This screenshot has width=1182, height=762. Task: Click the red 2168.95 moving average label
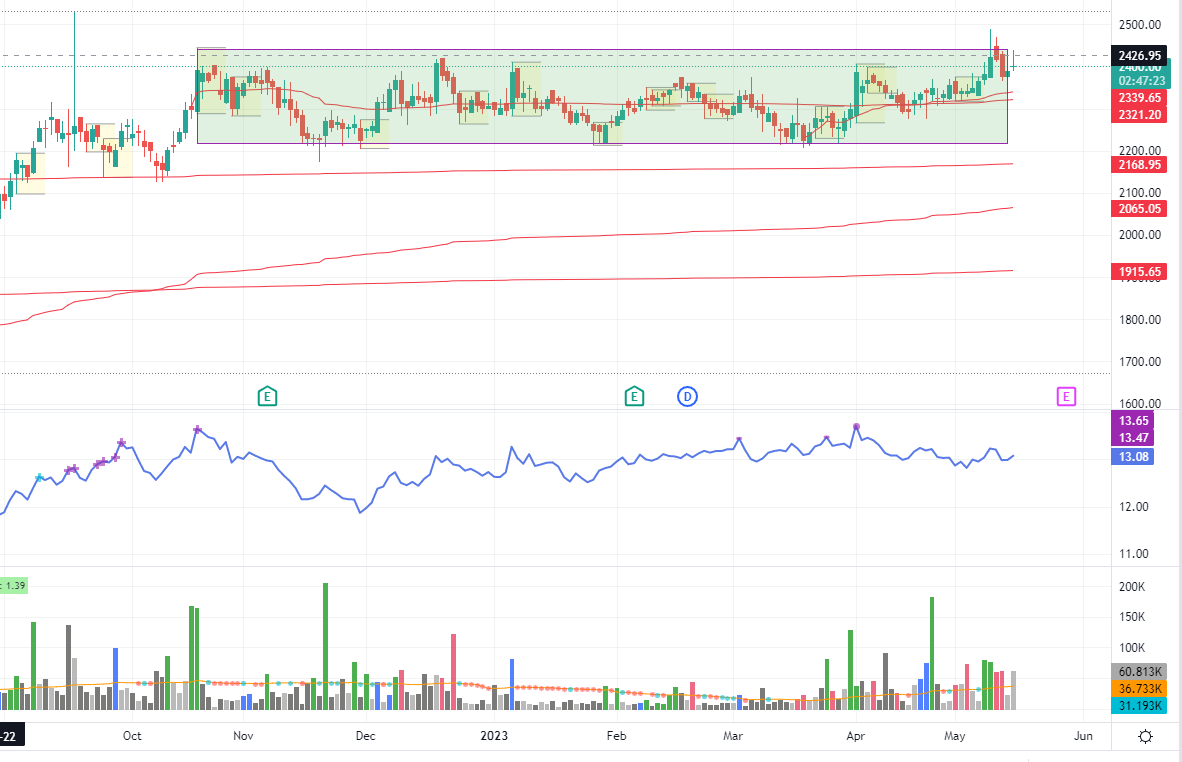1139,164
